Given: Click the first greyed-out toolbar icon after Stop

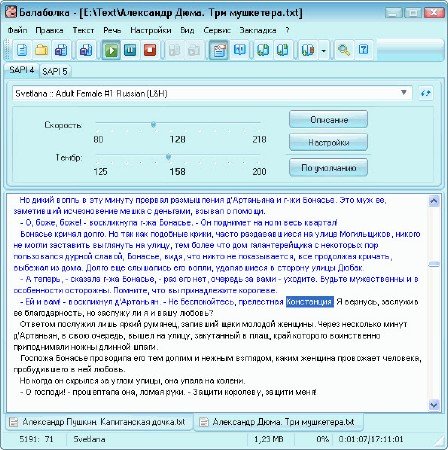Looking at the screenshot, I should (174, 50).
